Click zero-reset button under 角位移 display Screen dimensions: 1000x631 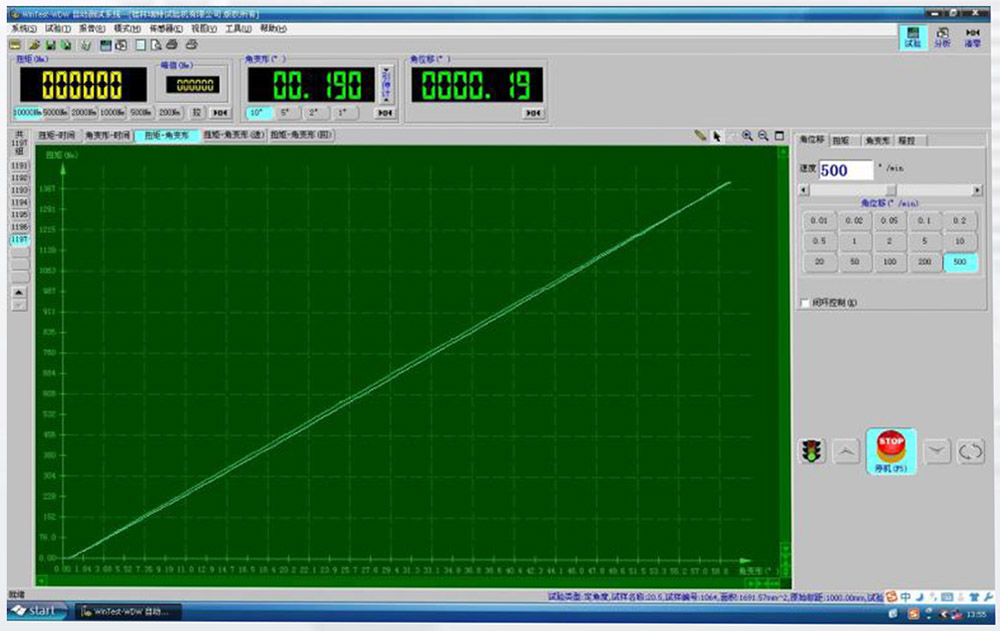pos(533,113)
